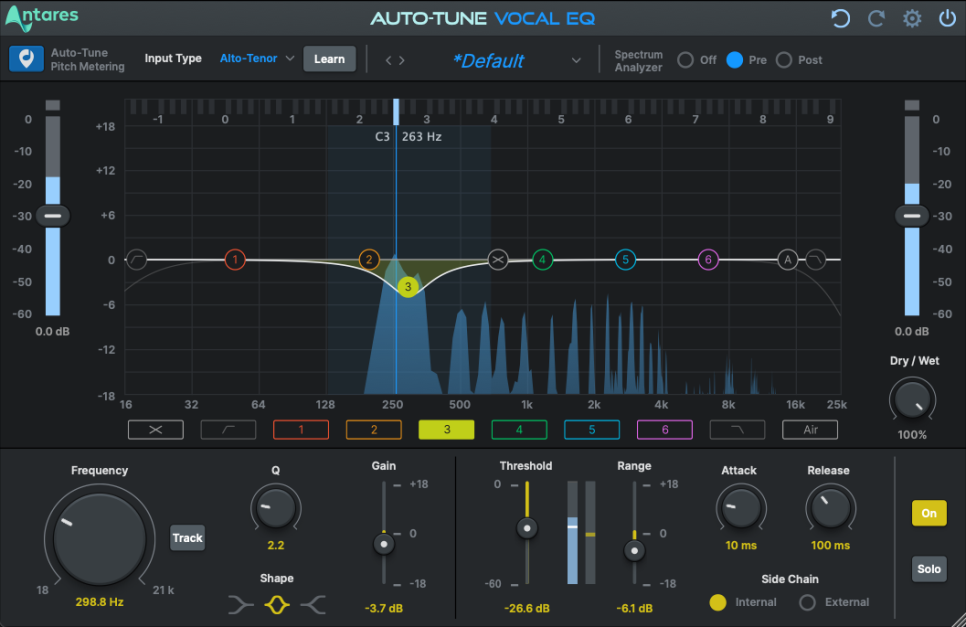Go to previous preset arrow
The image size is (966, 627).
click(x=388, y=60)
